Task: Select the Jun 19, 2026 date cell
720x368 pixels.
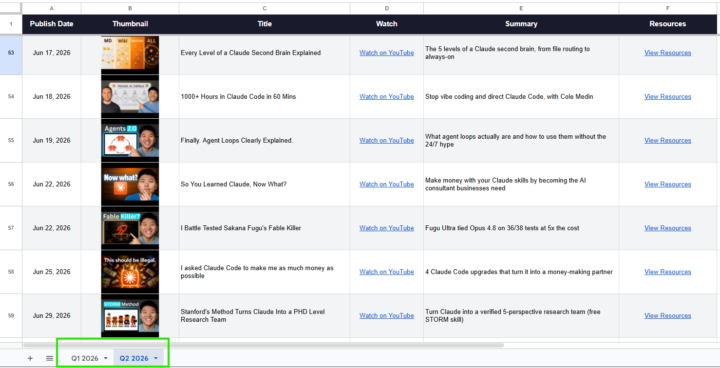Action: coord(51,141)
